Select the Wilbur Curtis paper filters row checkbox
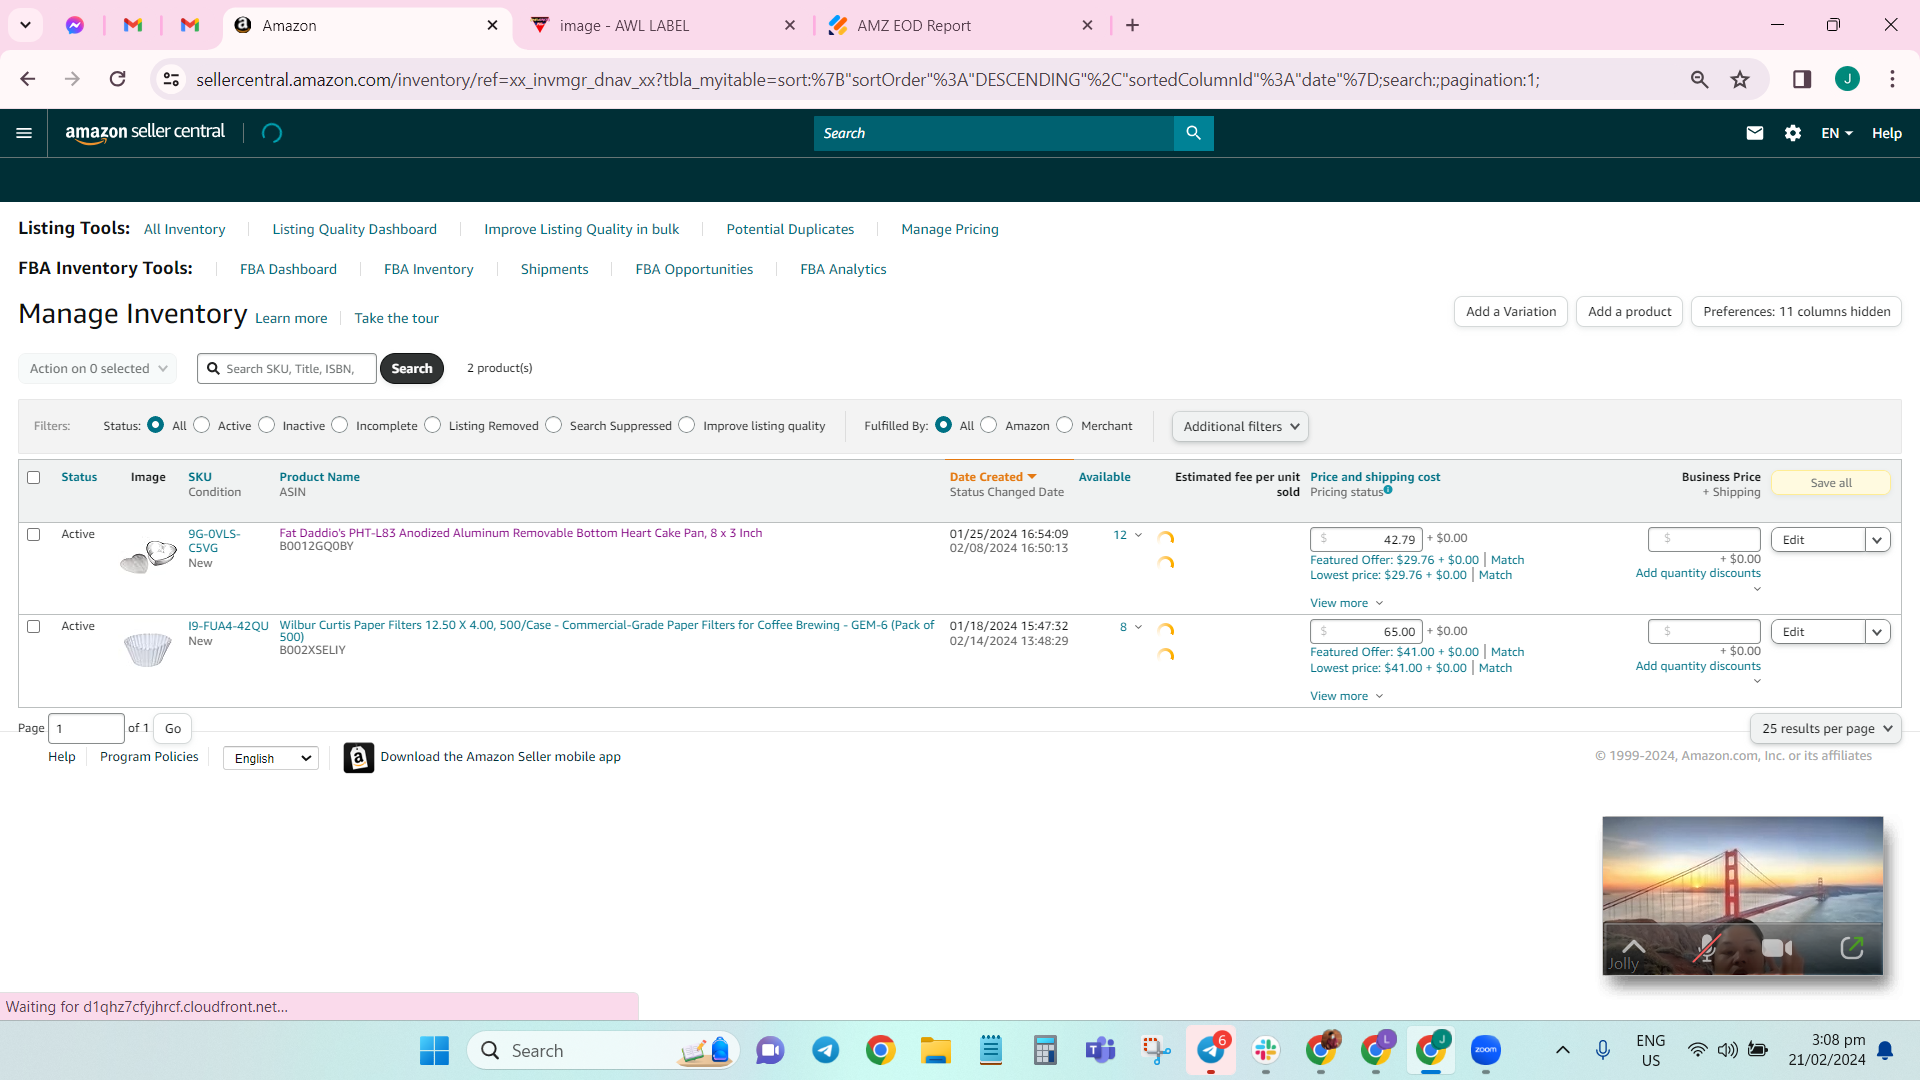The height and width of the screenshot is (1080, 1920). (34, 627)
